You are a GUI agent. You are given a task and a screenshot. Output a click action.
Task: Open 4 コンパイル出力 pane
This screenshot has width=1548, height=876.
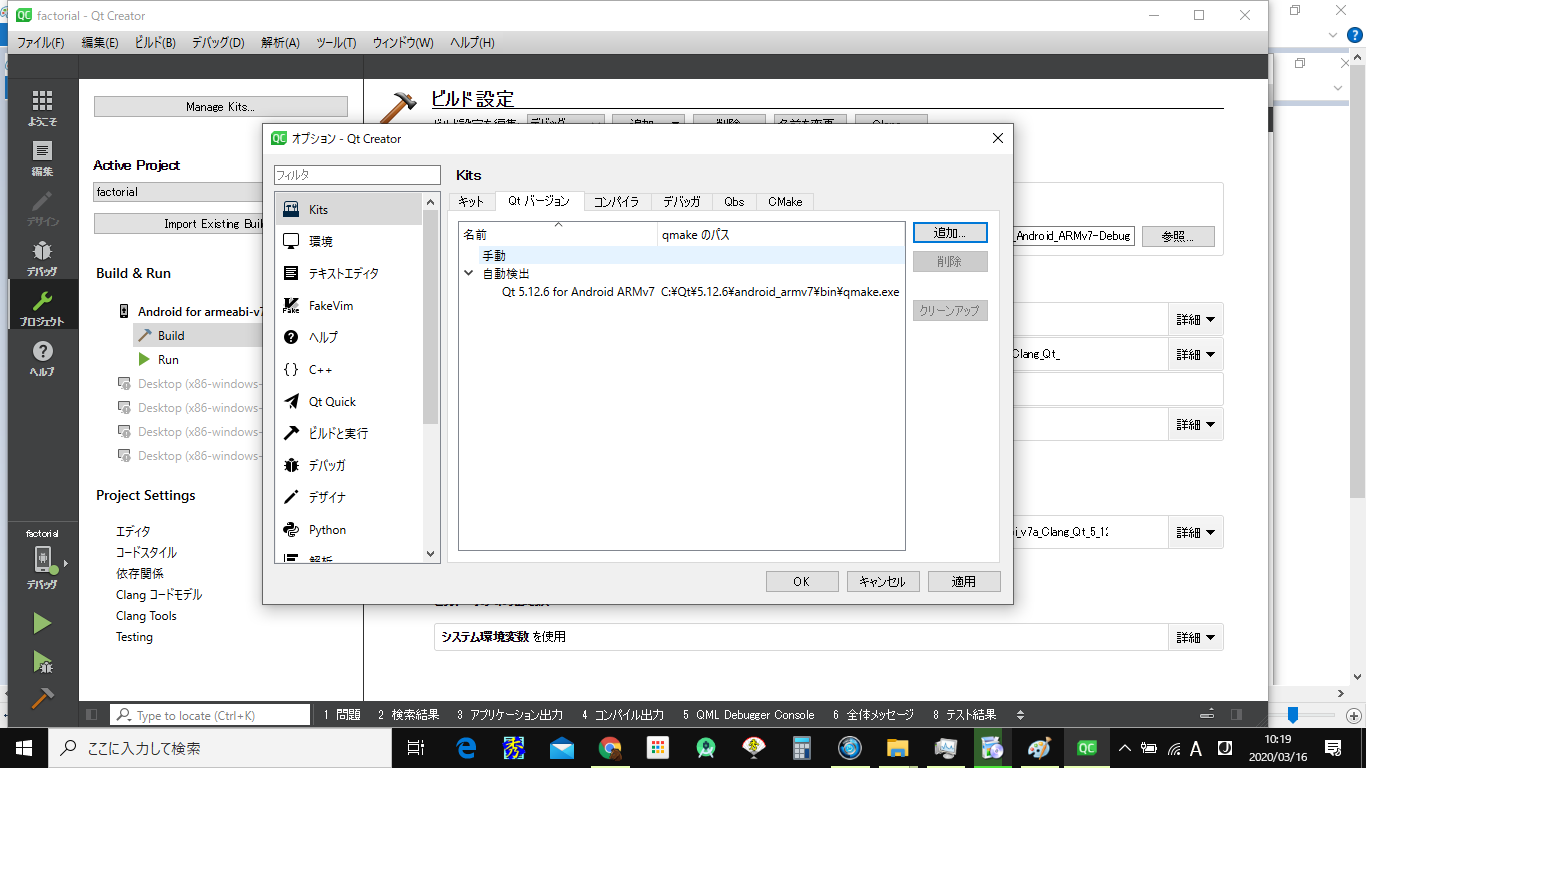point(623,714)
